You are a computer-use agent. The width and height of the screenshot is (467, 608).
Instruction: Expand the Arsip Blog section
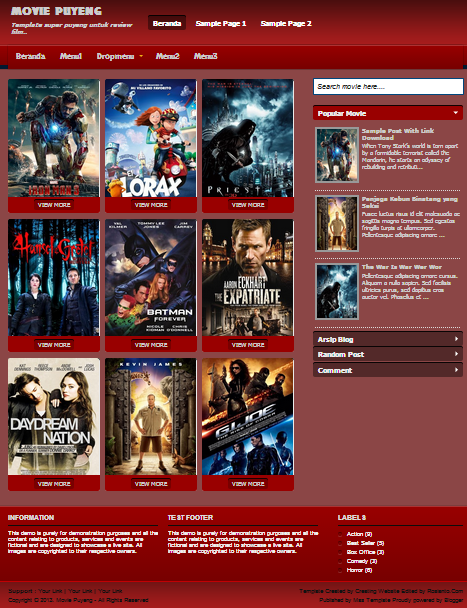pyautogui.click(x=388, y=339)
